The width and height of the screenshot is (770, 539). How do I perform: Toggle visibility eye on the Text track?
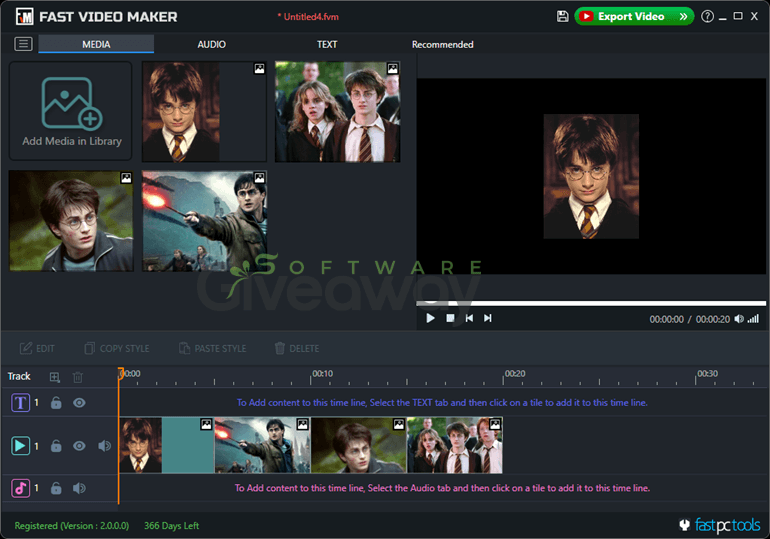tap(79, 403)
